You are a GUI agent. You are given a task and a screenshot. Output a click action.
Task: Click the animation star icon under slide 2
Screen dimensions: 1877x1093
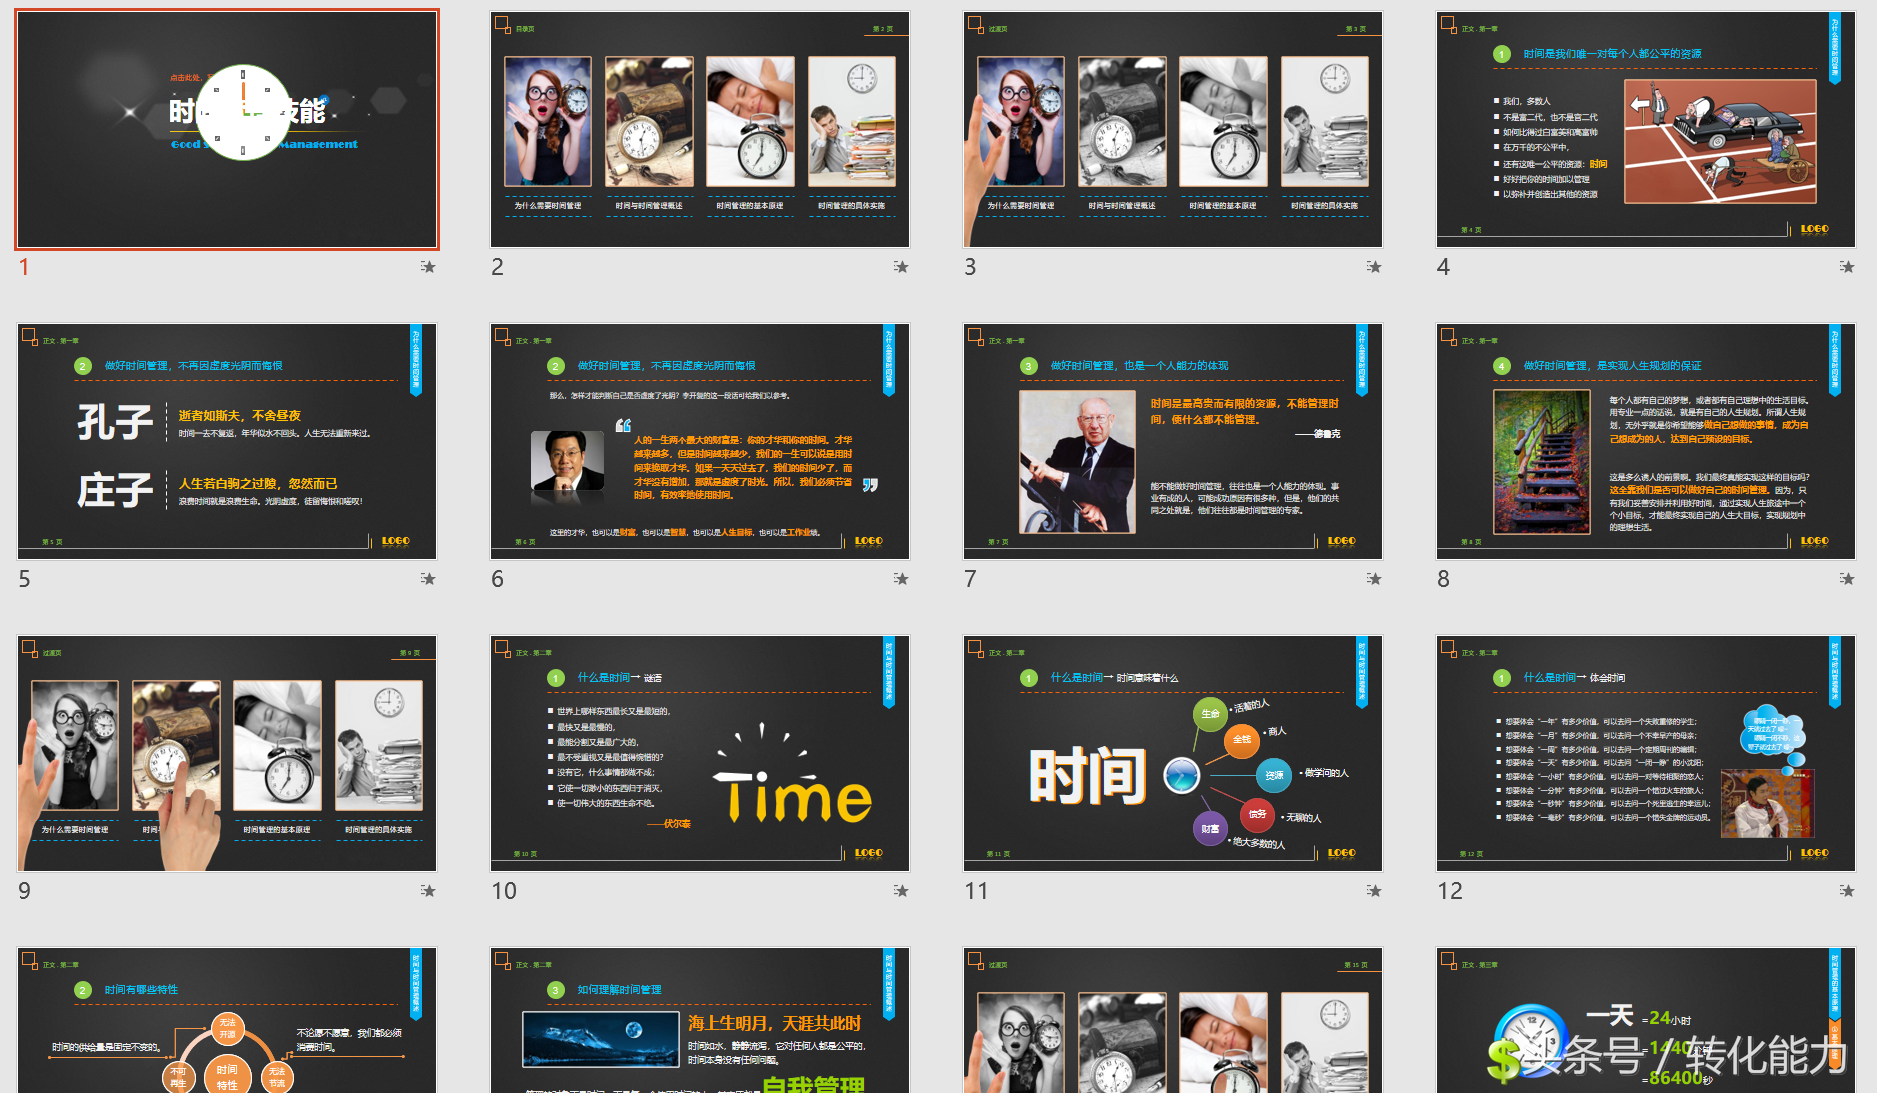click(901, 267)
